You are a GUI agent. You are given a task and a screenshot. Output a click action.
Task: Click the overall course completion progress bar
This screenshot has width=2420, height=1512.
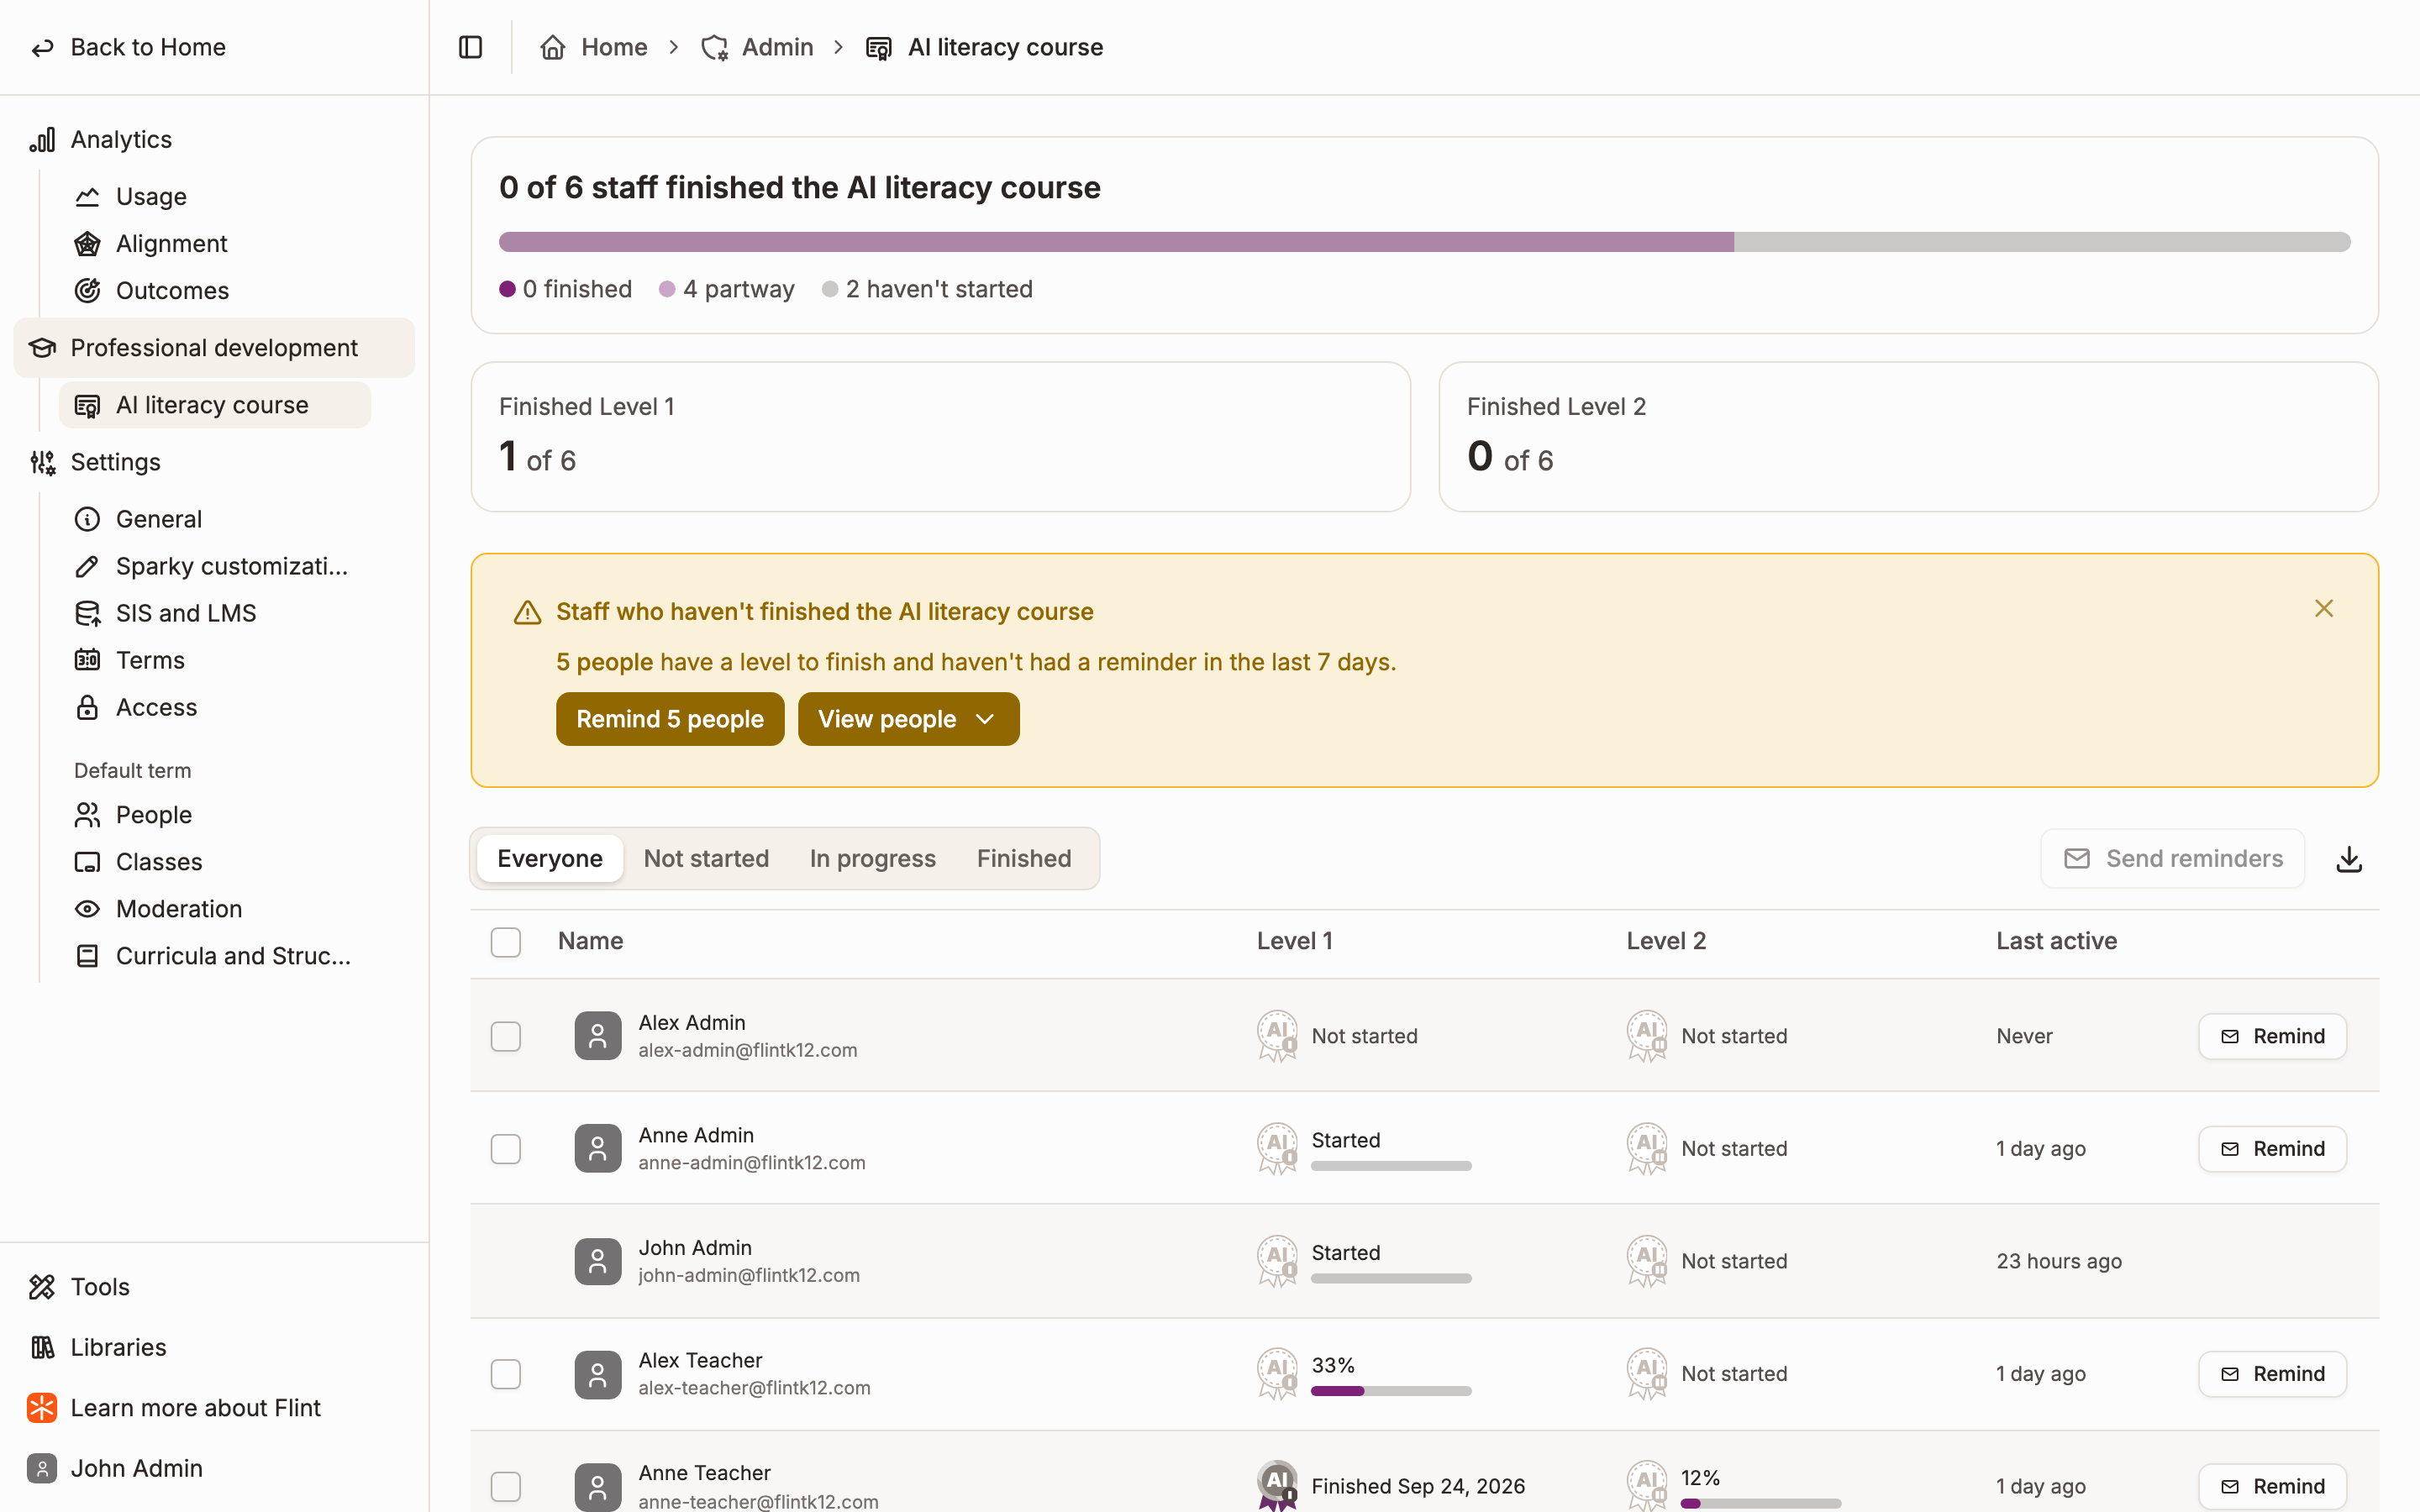point(1424,242)
